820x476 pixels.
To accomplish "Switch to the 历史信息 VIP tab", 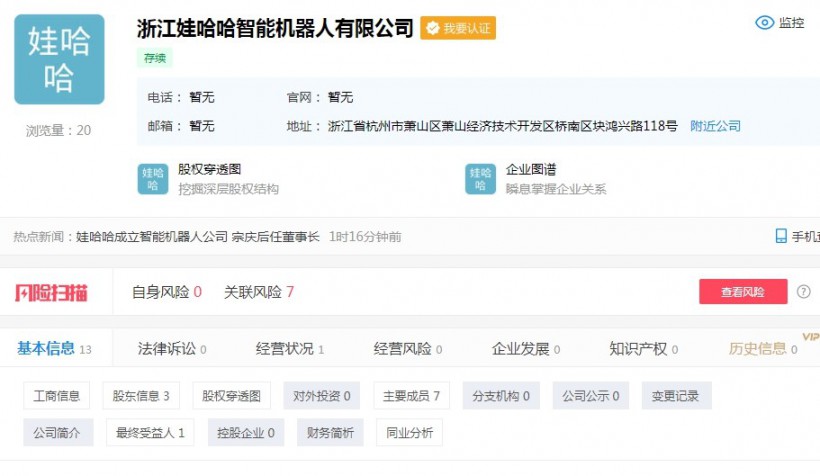I will 763,348.
